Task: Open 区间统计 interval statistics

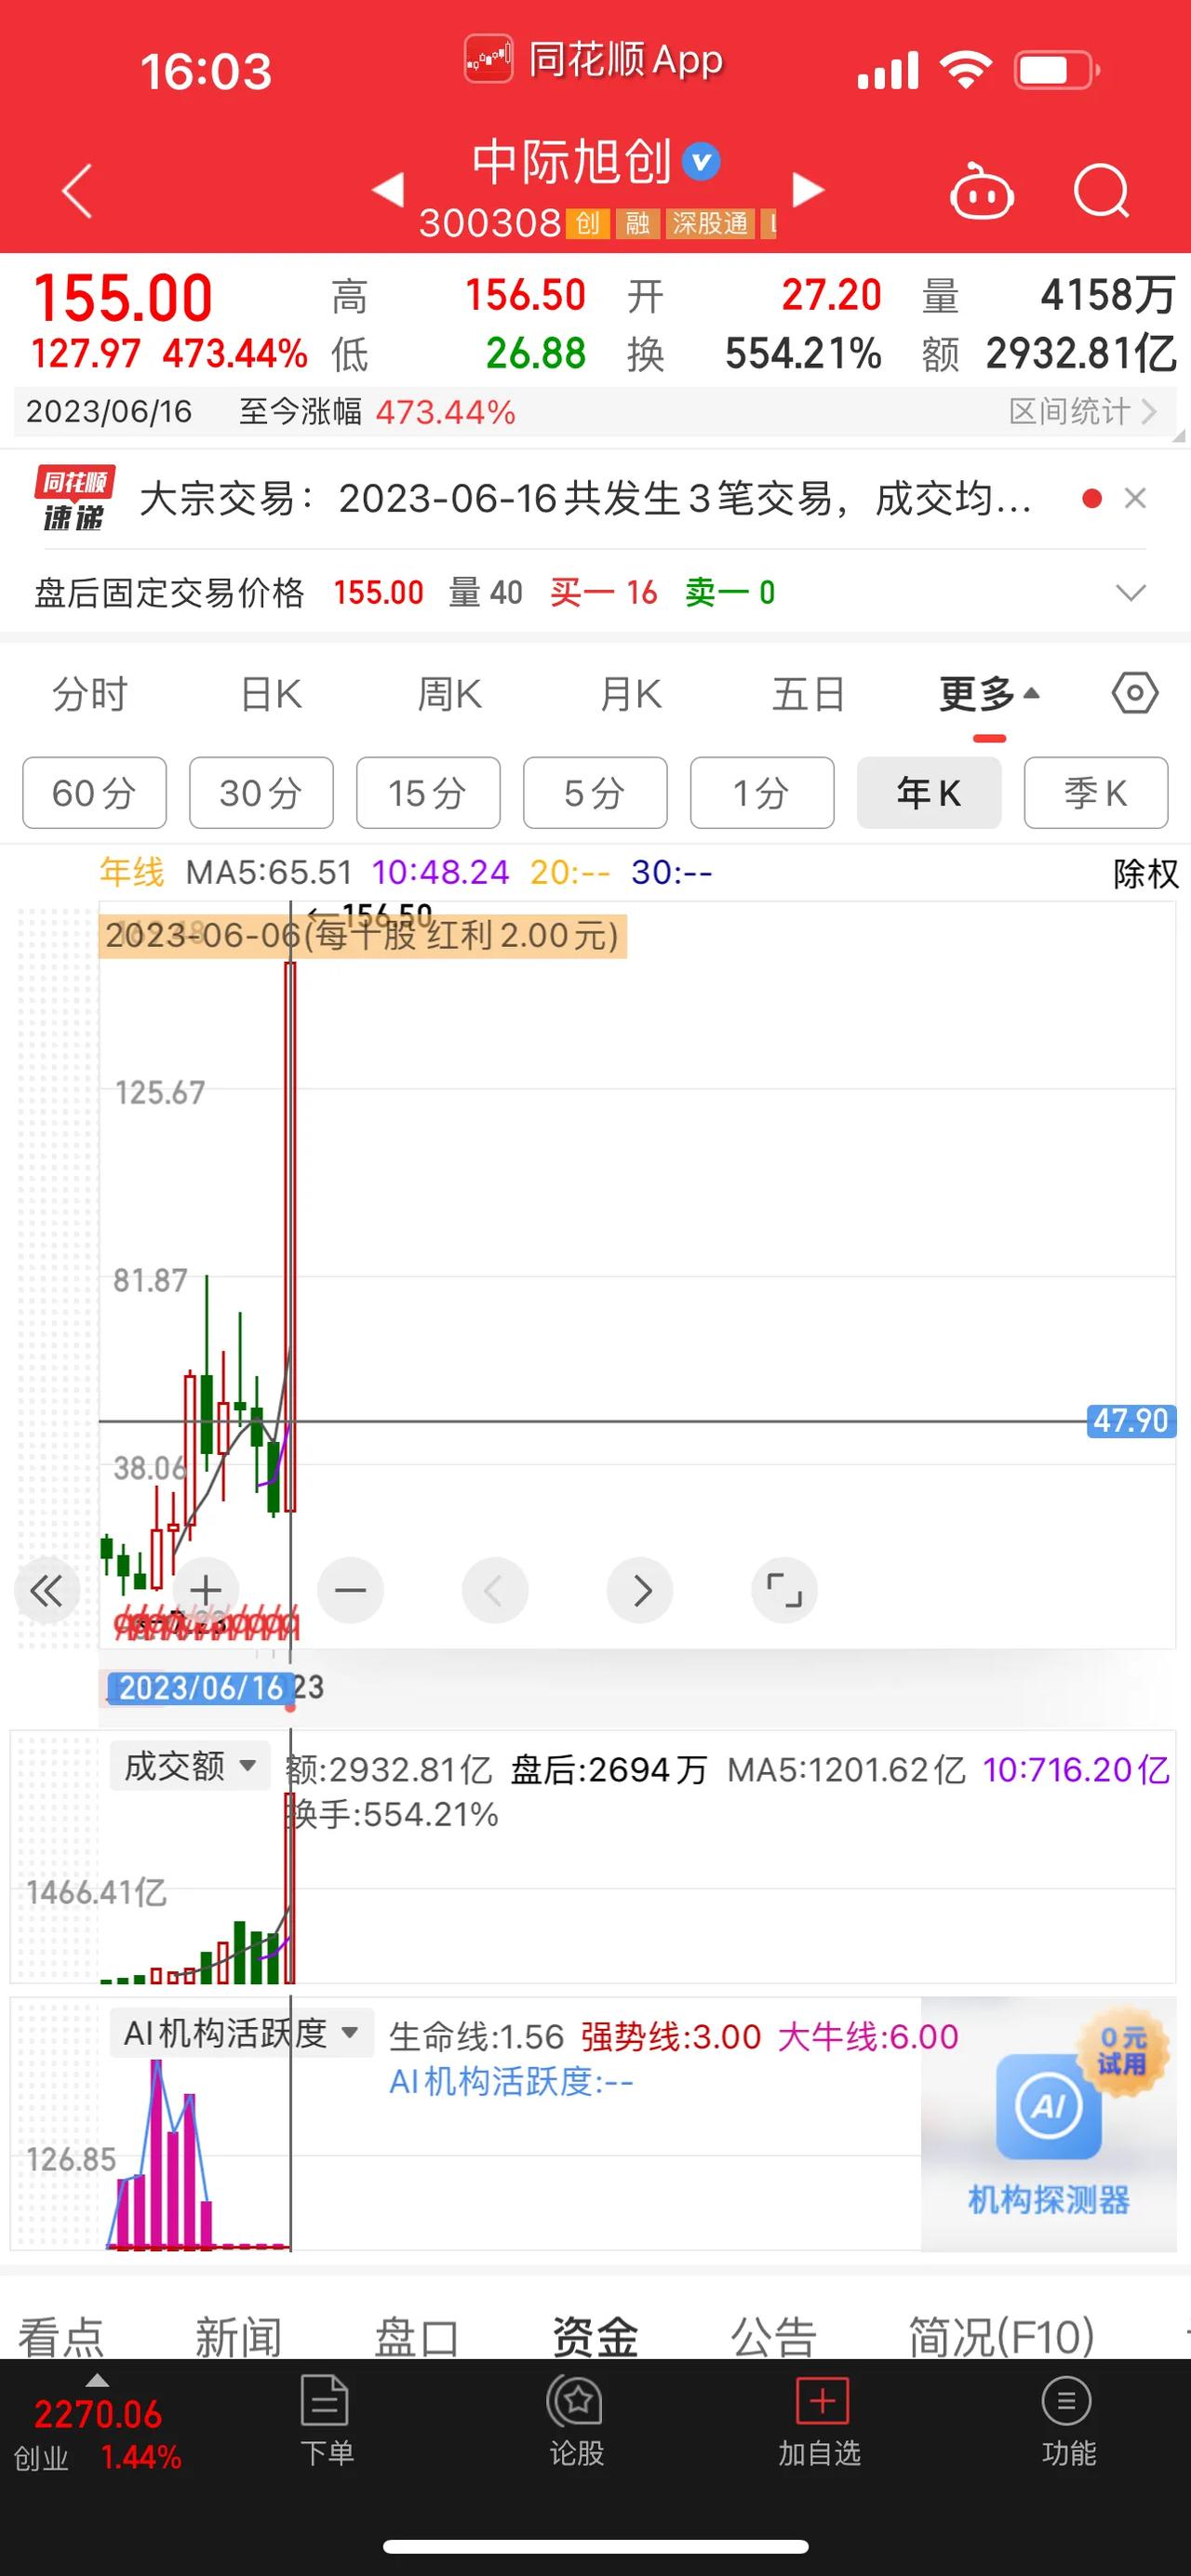Action: click(x=1082, y=411)
